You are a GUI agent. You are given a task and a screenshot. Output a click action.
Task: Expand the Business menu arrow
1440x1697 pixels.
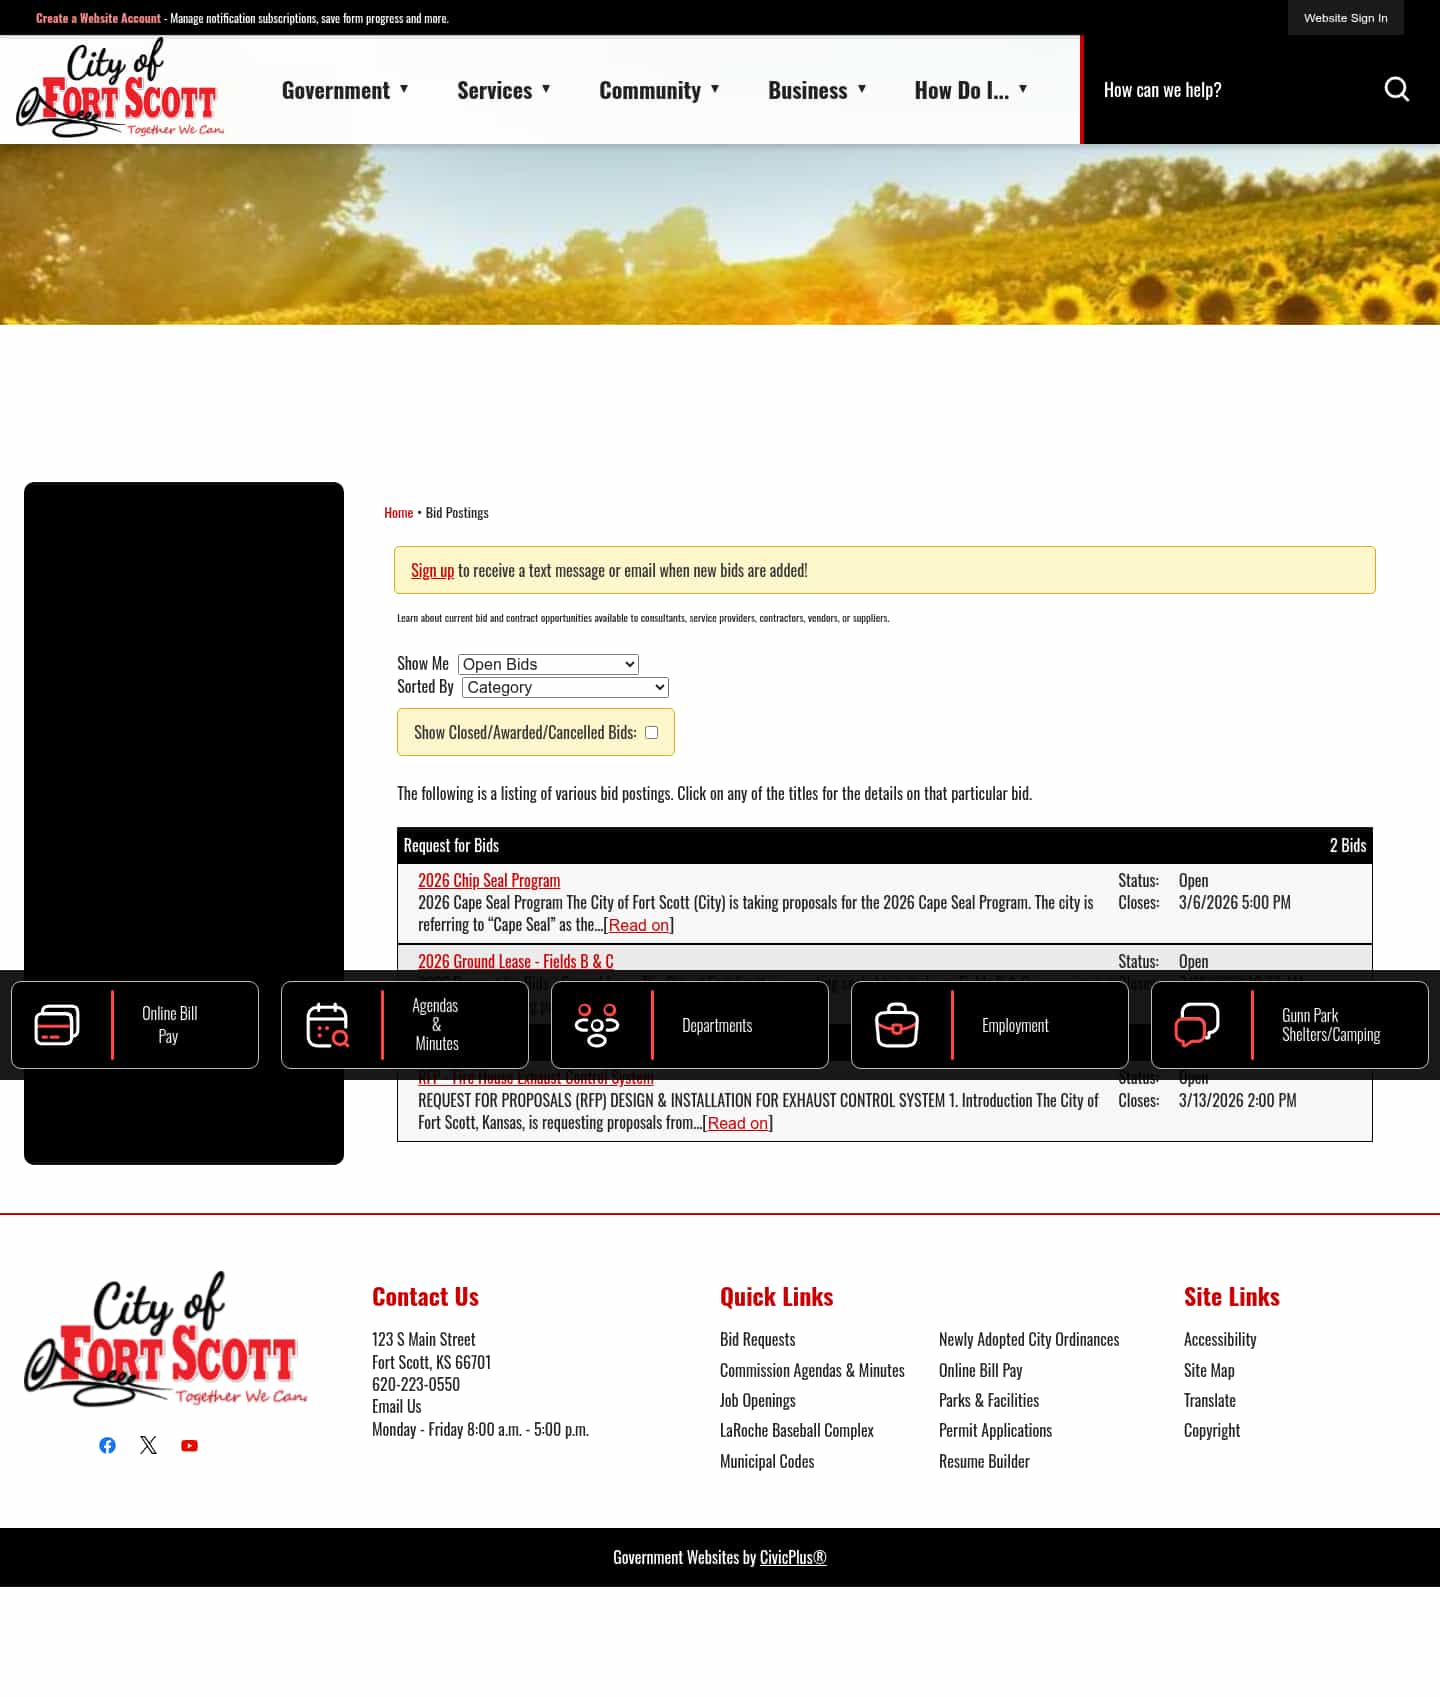click(x=862, y=89)
